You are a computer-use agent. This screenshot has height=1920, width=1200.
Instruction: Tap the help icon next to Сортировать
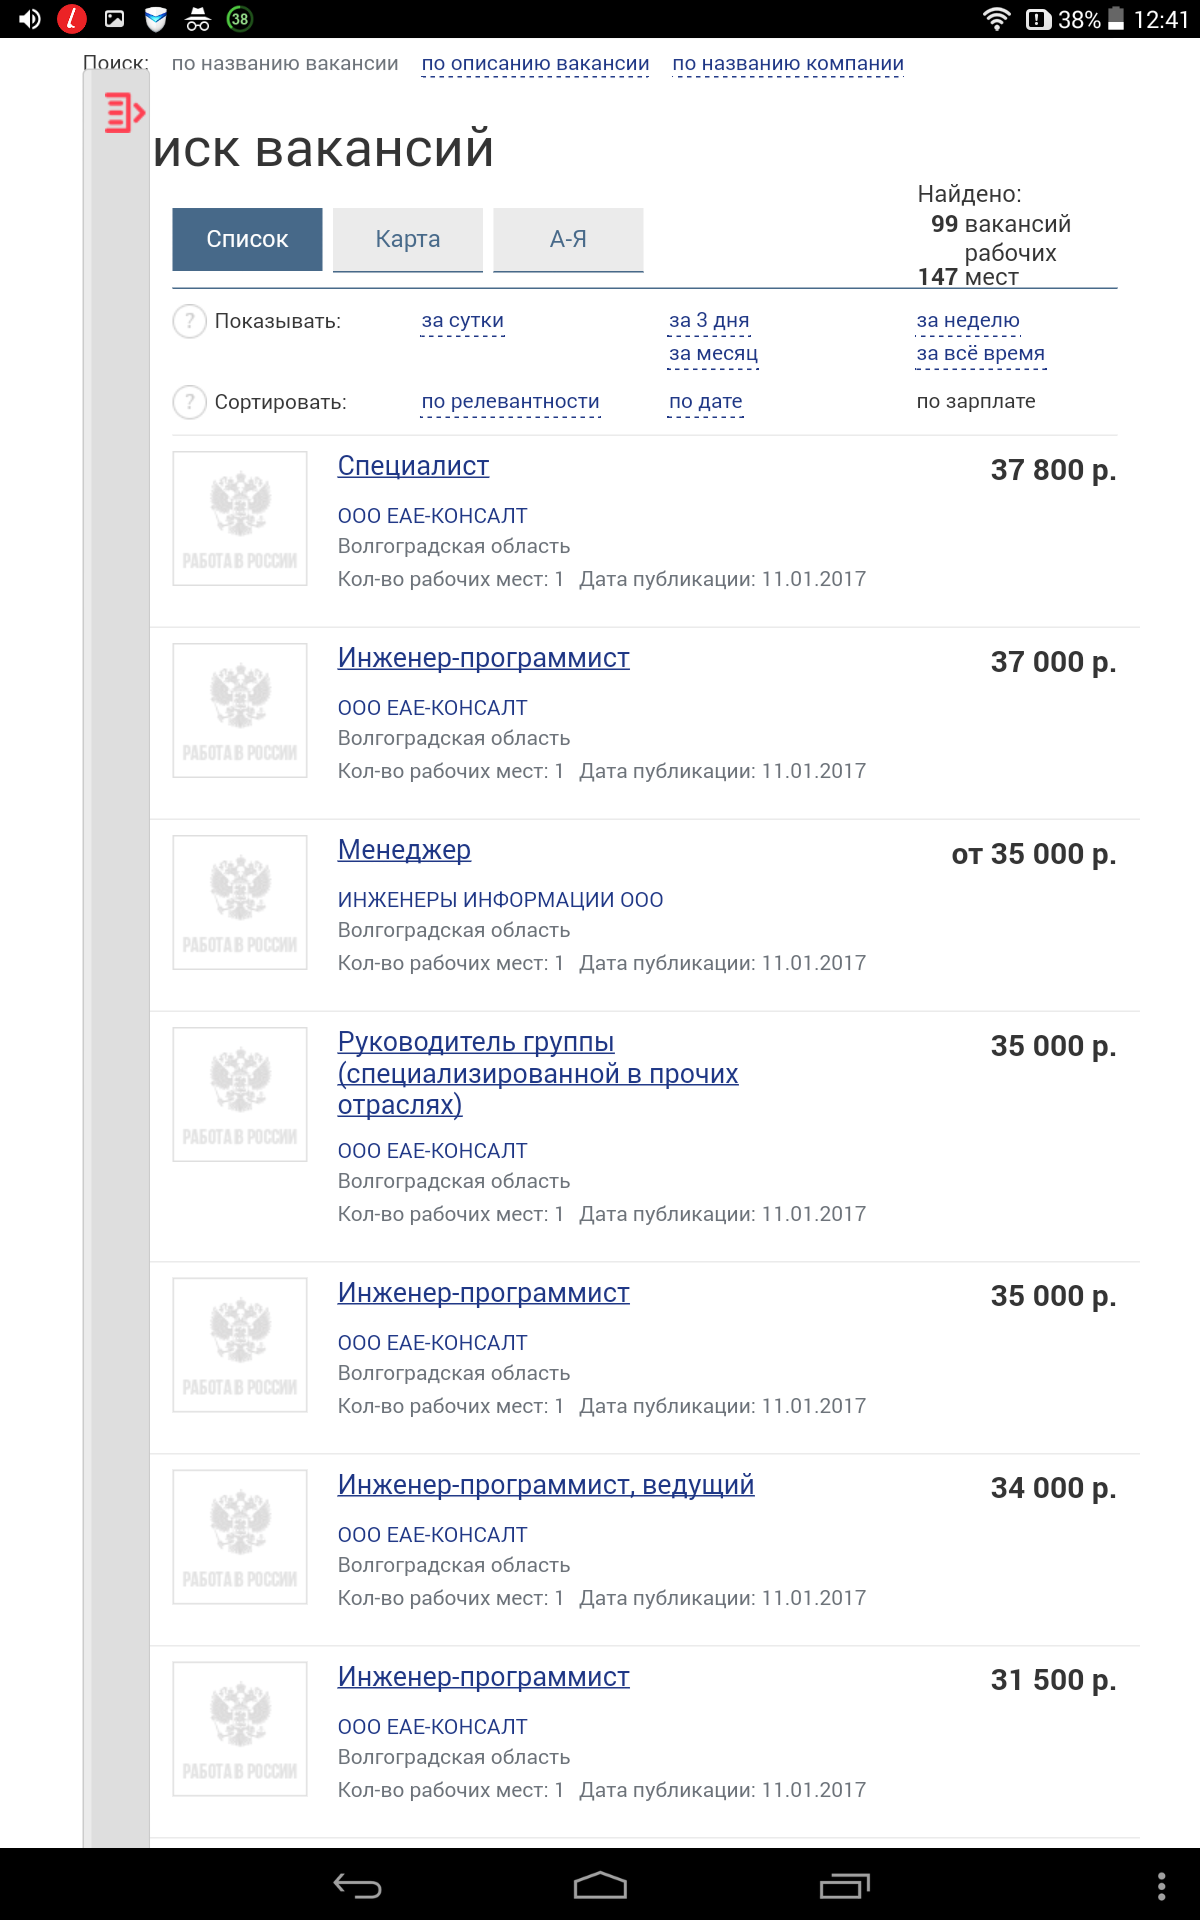point(189,402)
